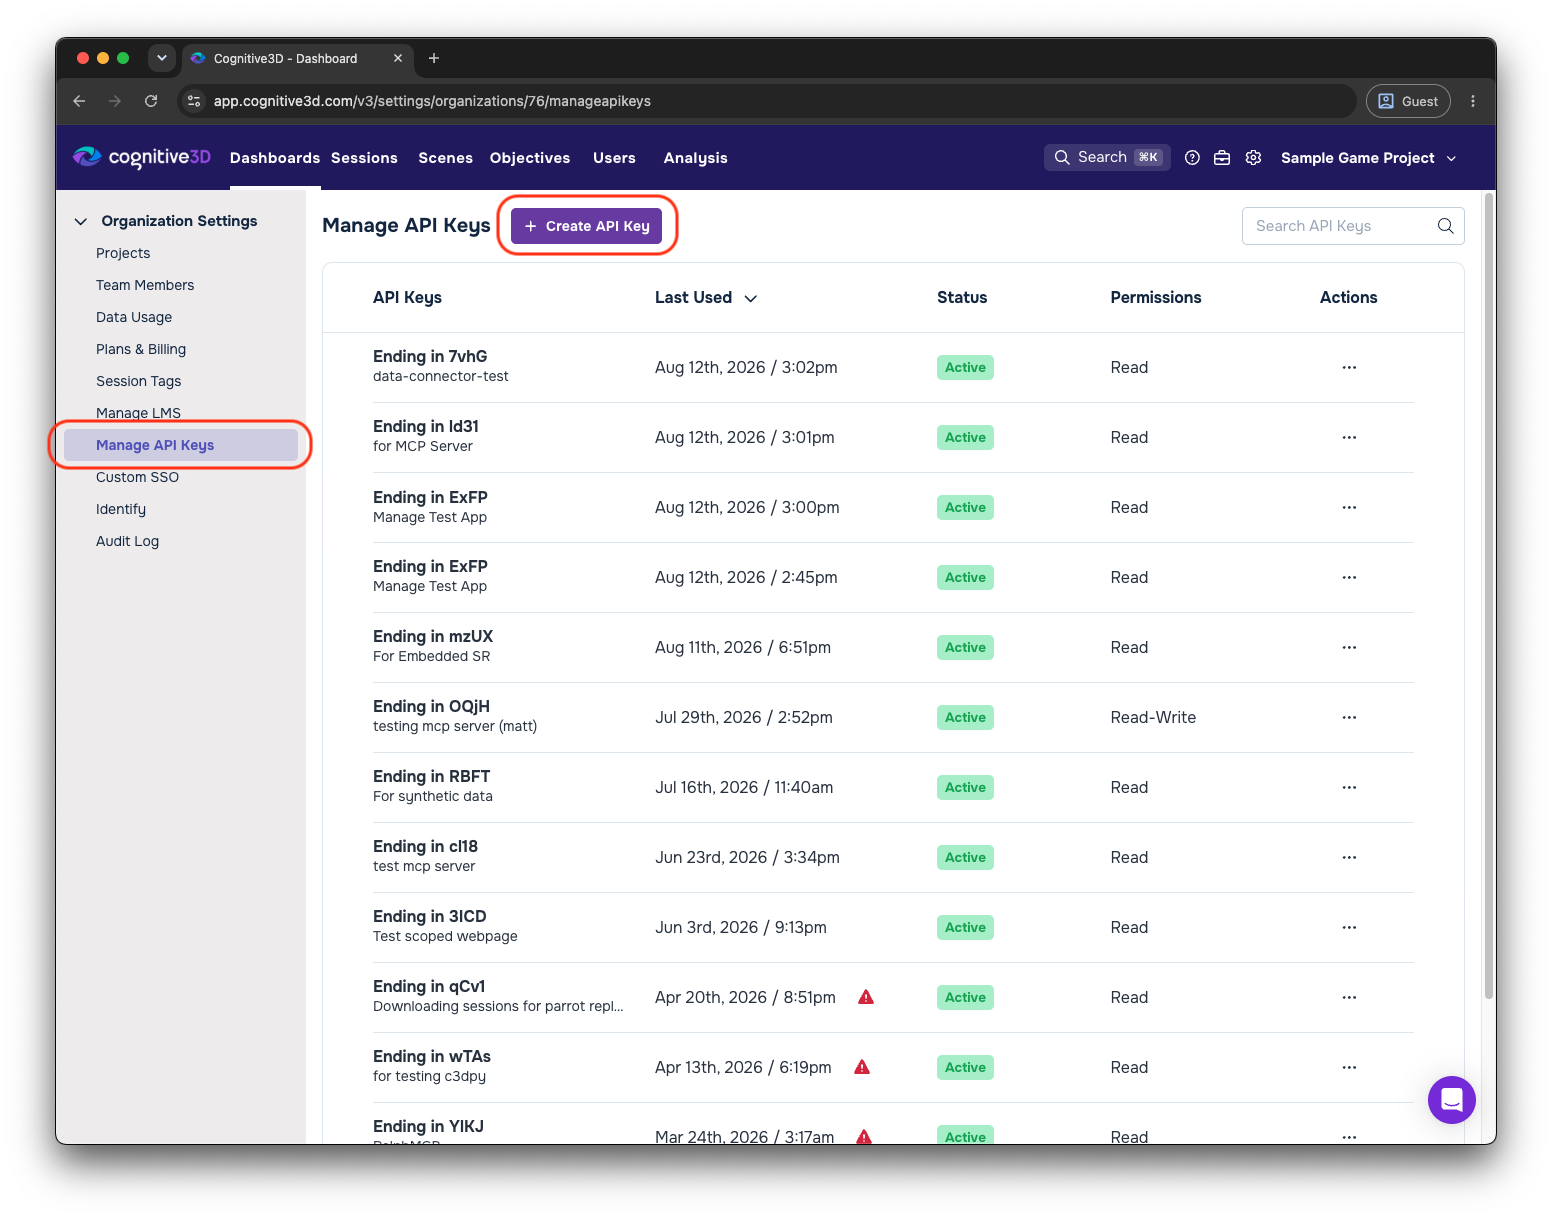
Task: Collapse Organization Settings section
Action: (x=81, y=221)
